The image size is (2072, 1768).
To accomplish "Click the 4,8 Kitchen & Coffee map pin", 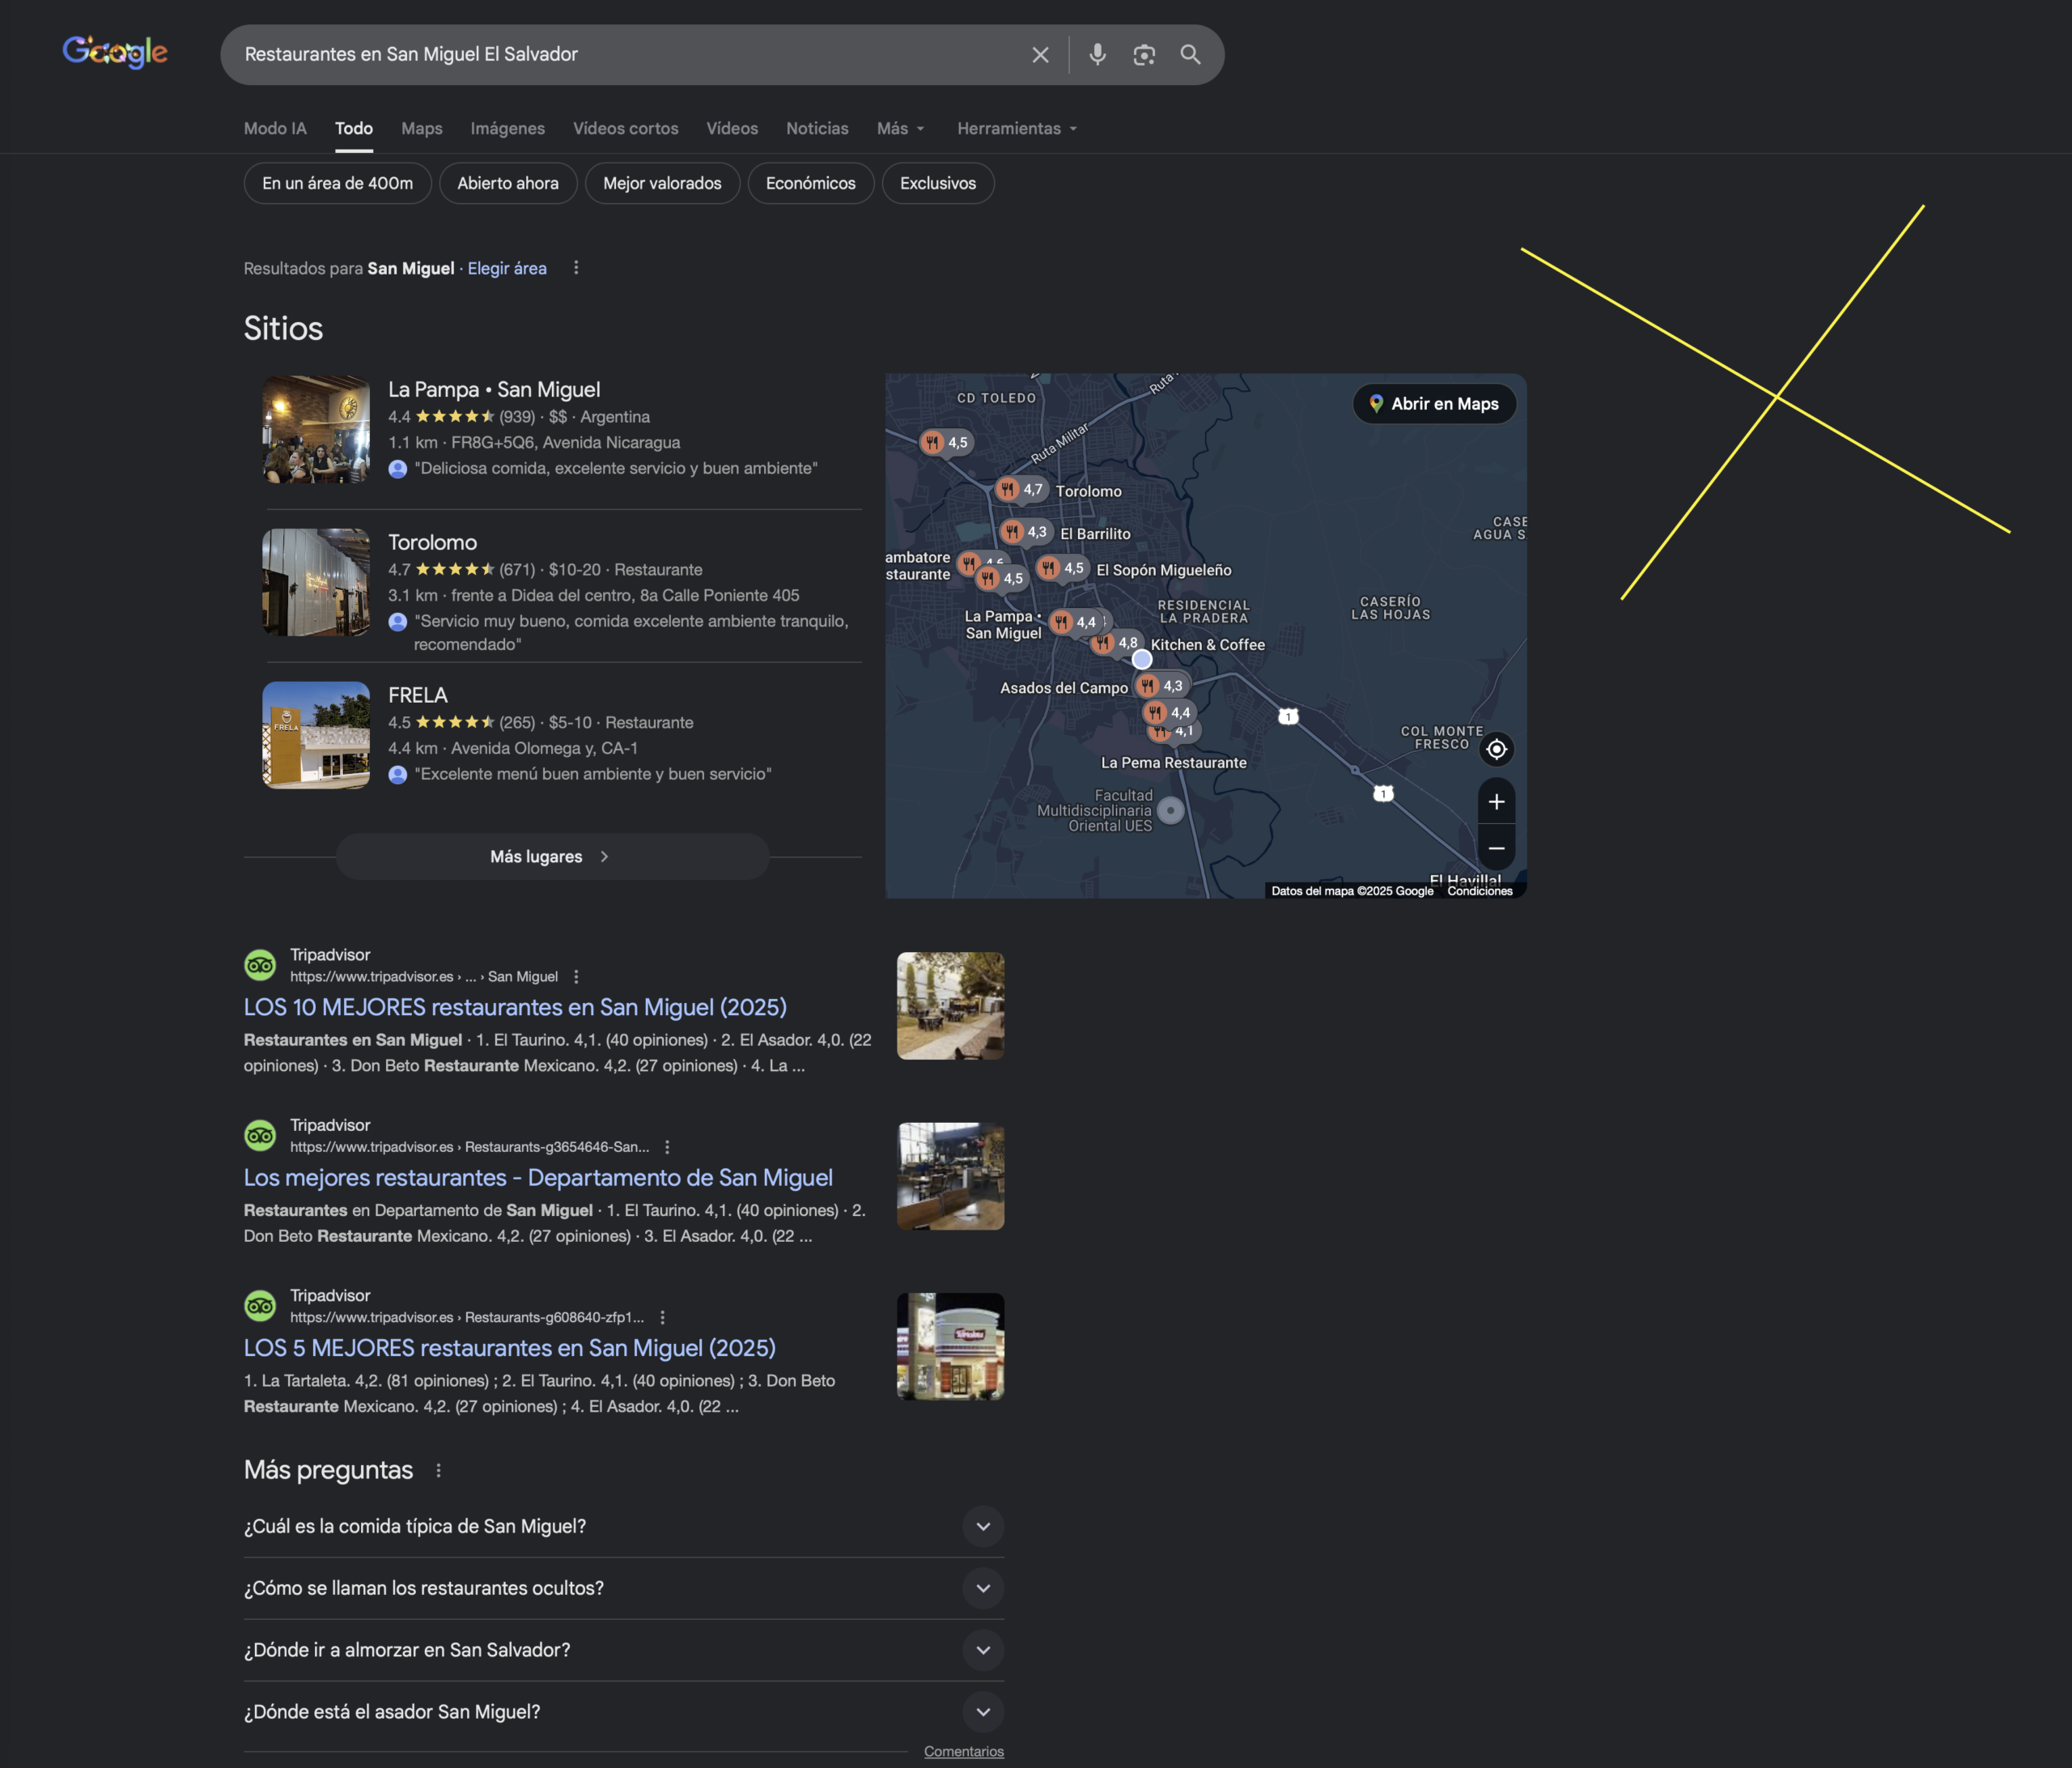I will pyautogui.click(x=1115, y=643).
